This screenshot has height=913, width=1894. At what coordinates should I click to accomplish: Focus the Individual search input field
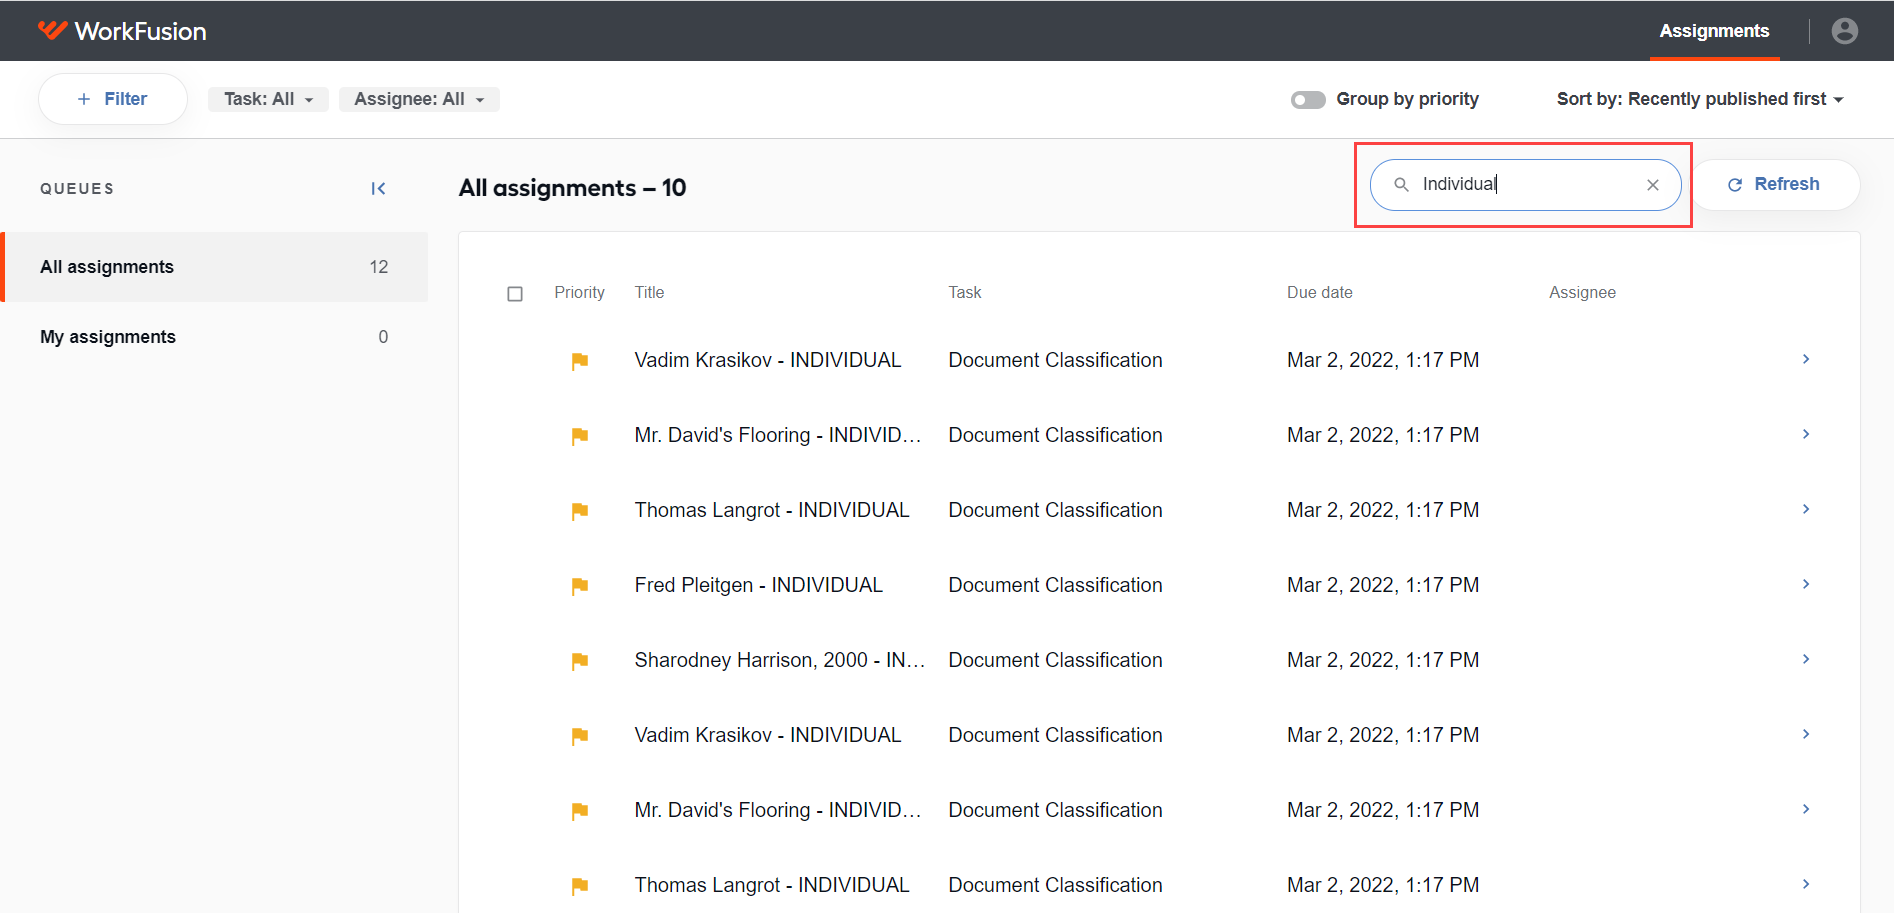(x=1525, y=185)
